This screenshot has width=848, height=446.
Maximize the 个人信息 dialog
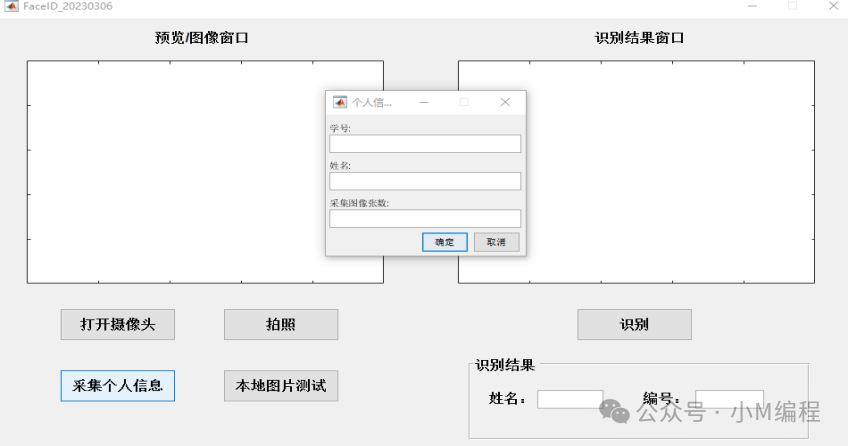pos(464,102)
